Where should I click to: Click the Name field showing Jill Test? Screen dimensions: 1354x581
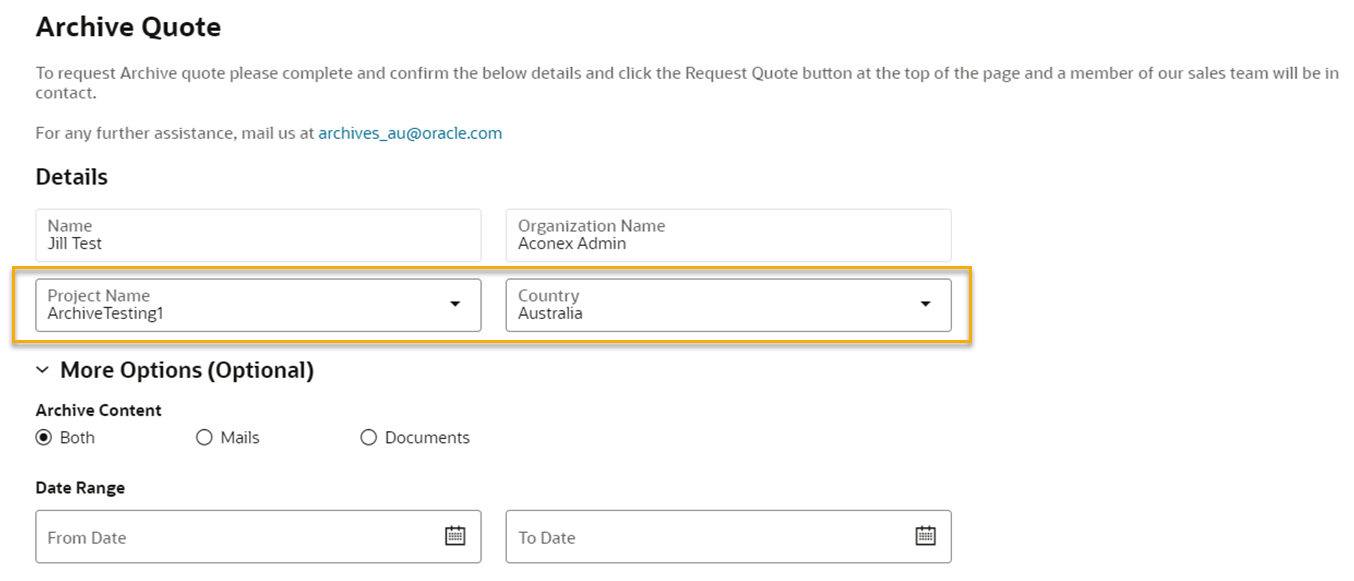(258, 235)
